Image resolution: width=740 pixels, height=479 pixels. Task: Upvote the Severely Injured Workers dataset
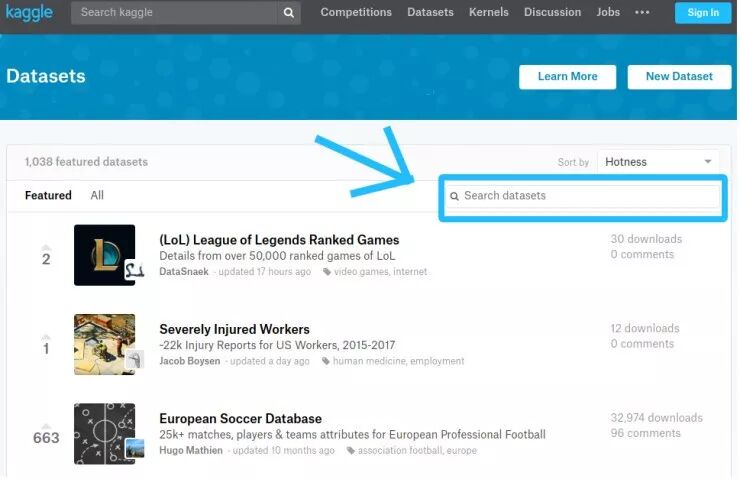click(x=46, y=337)
